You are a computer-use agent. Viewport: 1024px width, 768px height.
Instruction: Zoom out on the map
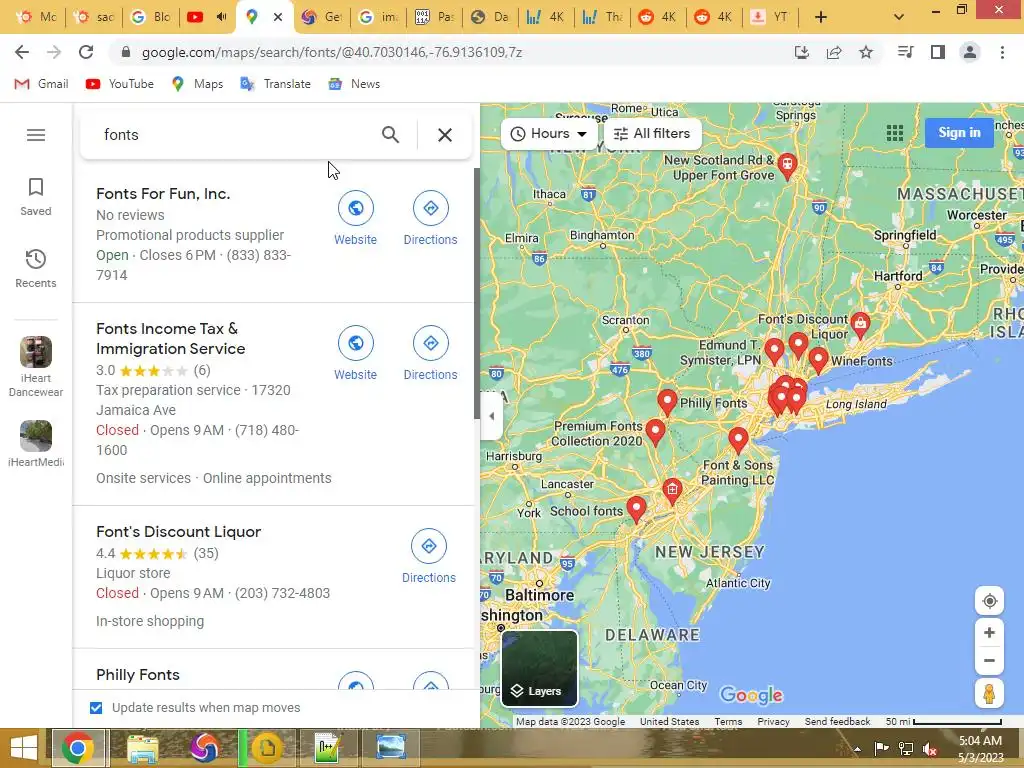(x=989, y=660)
